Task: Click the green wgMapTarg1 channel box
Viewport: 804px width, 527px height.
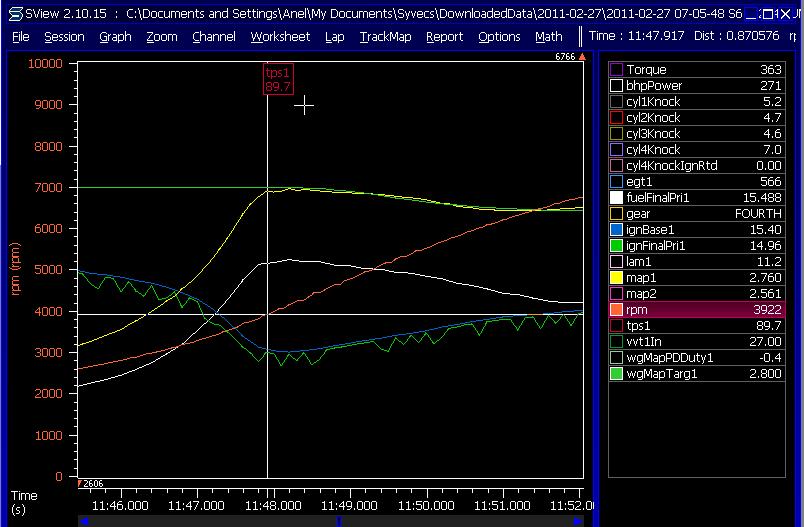Action: coord(617,374)
